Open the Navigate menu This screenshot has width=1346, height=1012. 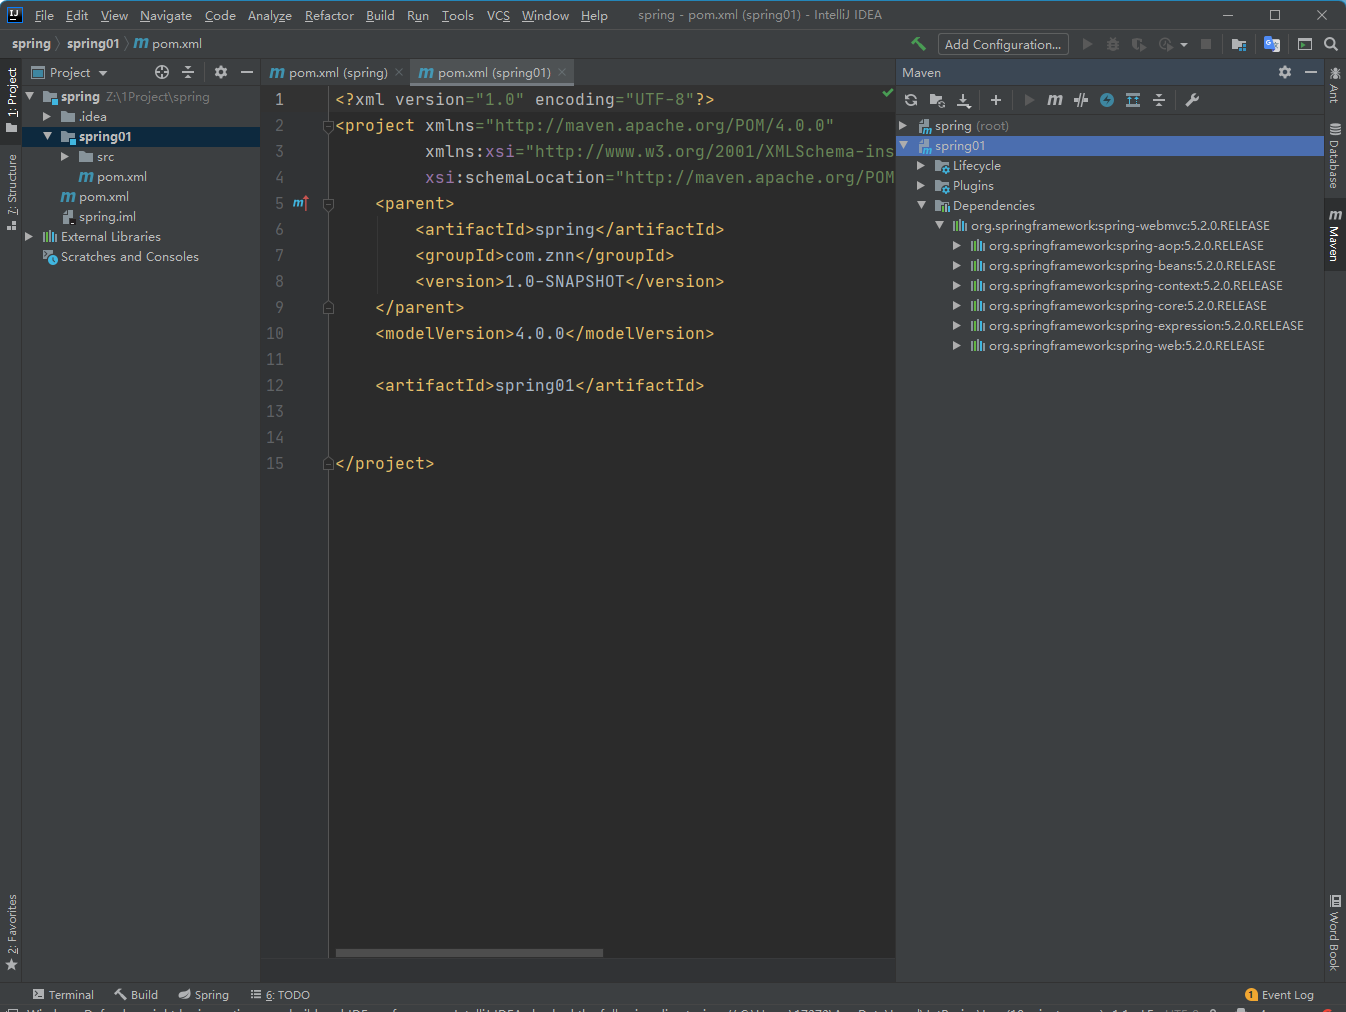pos(166,15)
